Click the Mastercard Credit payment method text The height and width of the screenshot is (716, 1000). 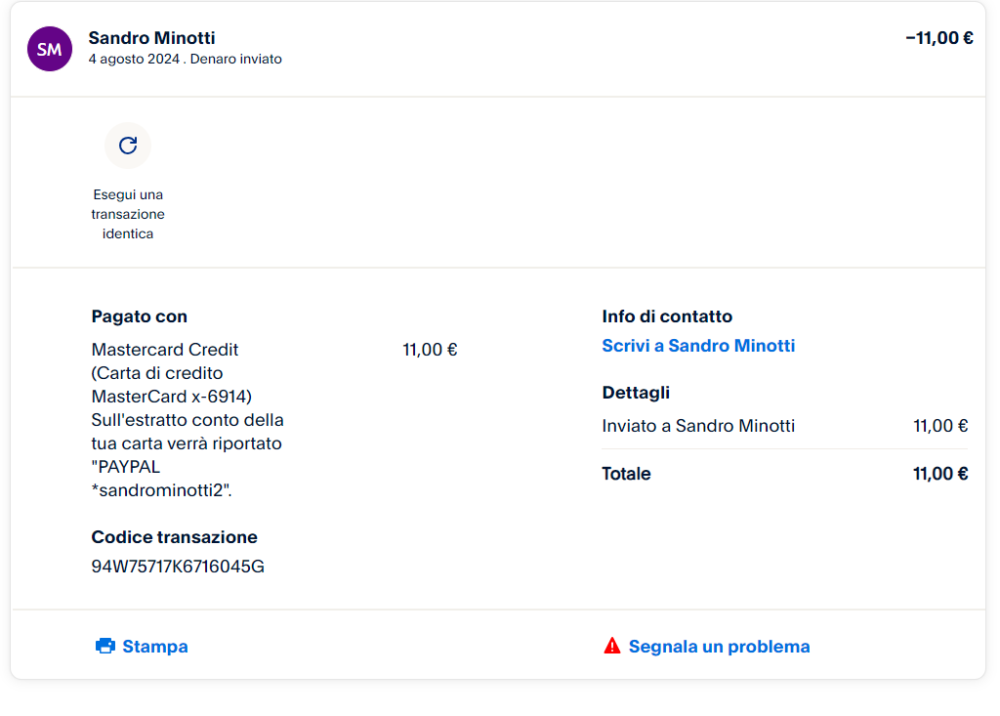(165, 350)
